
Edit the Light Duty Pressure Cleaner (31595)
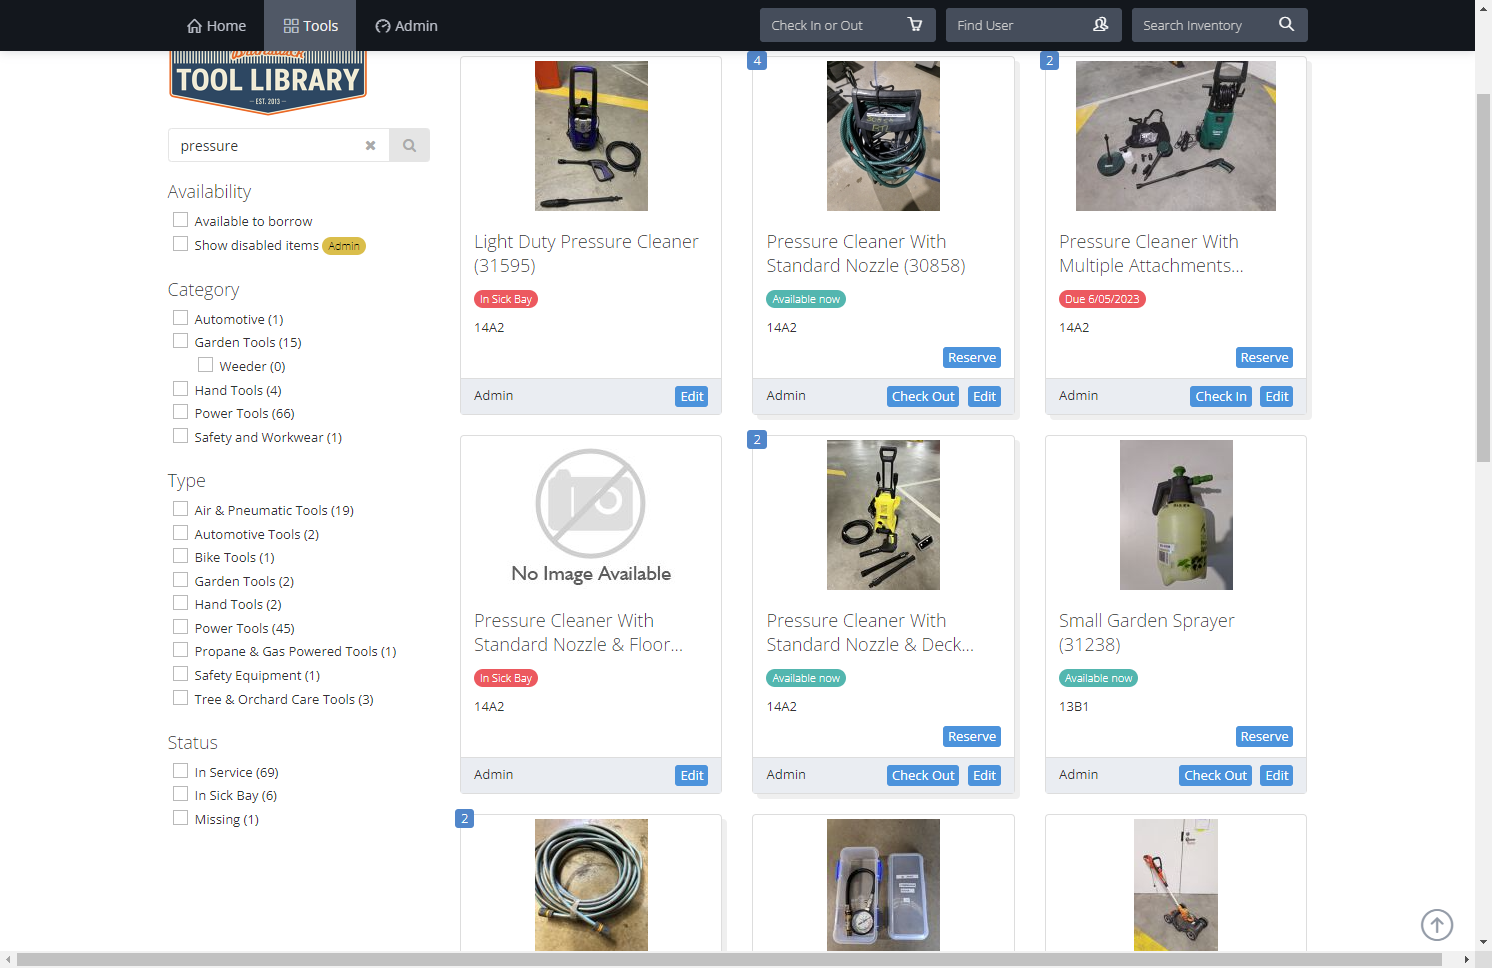point(692,397)
